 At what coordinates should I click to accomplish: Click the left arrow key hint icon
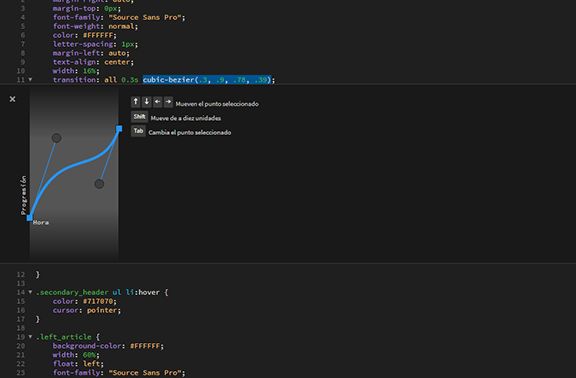157,102
